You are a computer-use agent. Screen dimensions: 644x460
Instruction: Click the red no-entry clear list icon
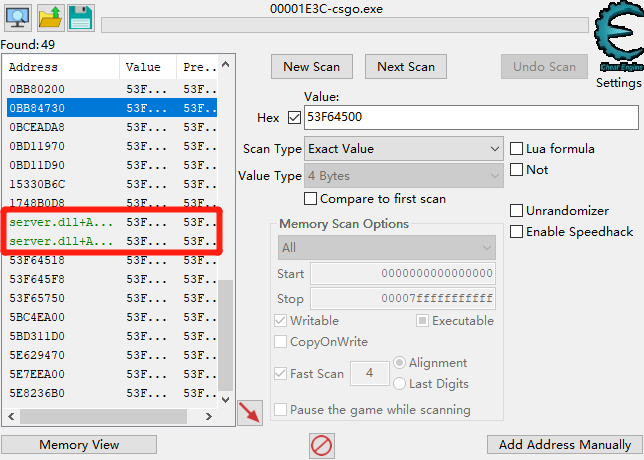(321, 444)
